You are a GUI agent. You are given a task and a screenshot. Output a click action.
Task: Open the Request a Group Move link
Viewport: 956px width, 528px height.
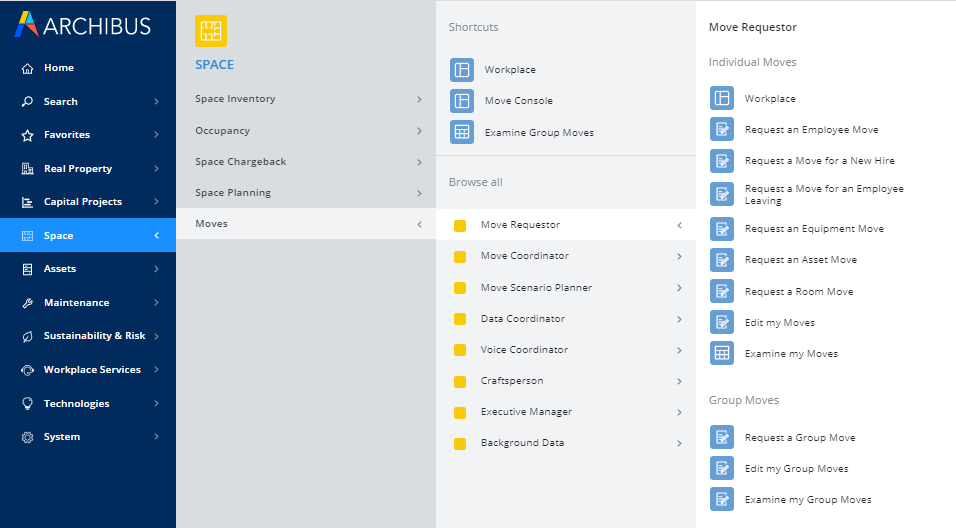tap(800, 437)
